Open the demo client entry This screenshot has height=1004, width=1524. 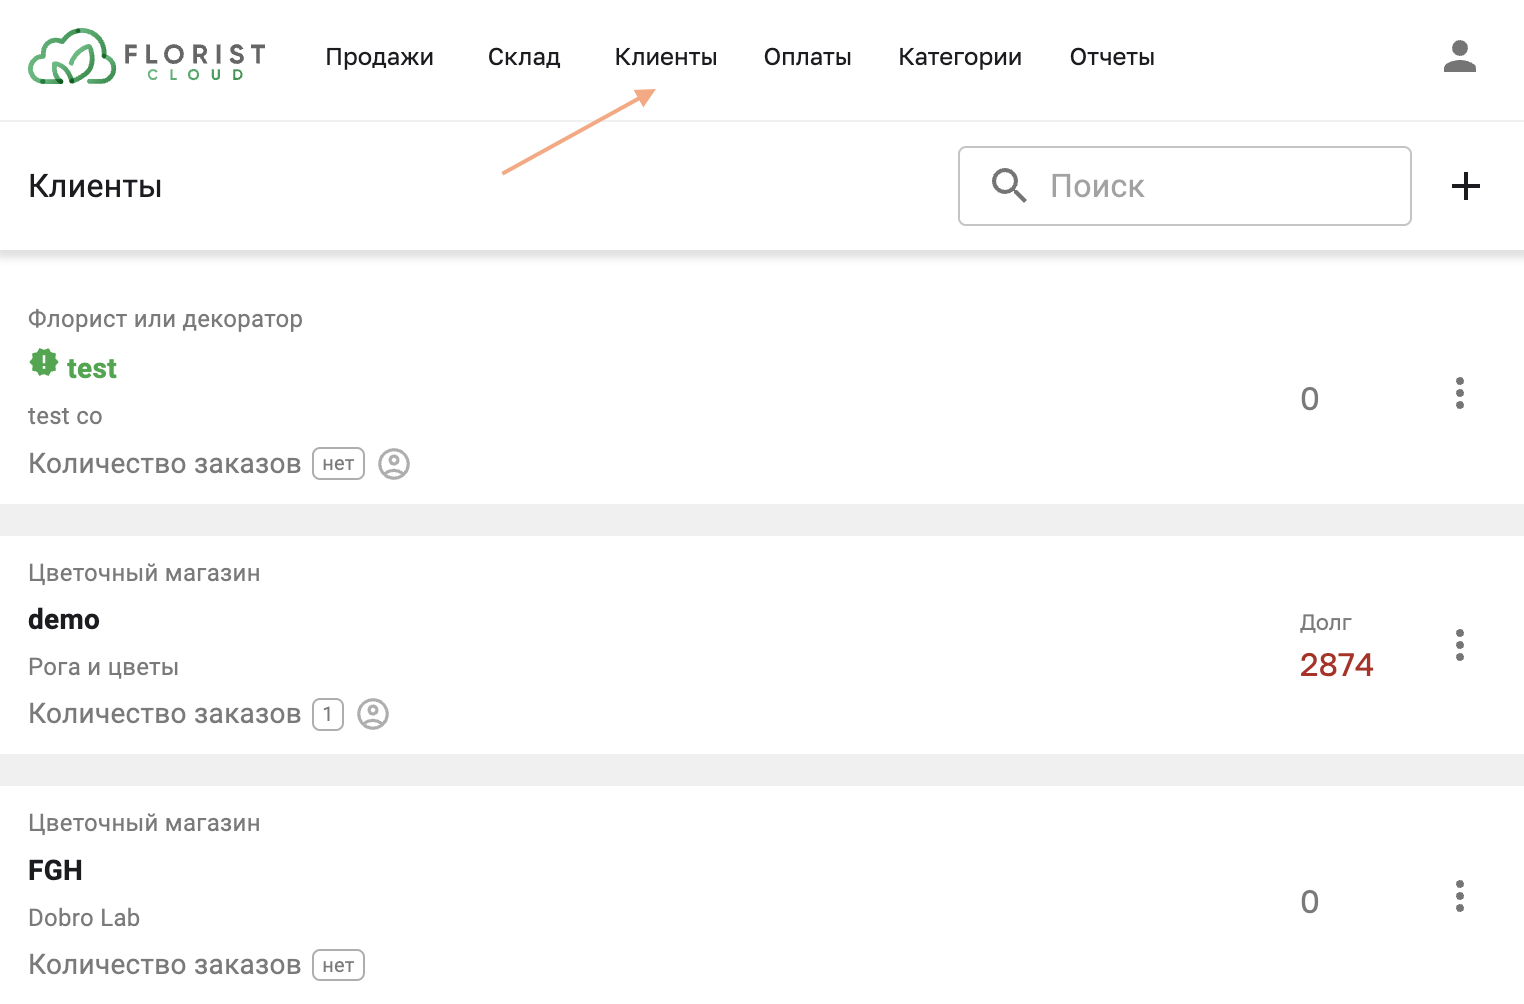click(64, 620)
